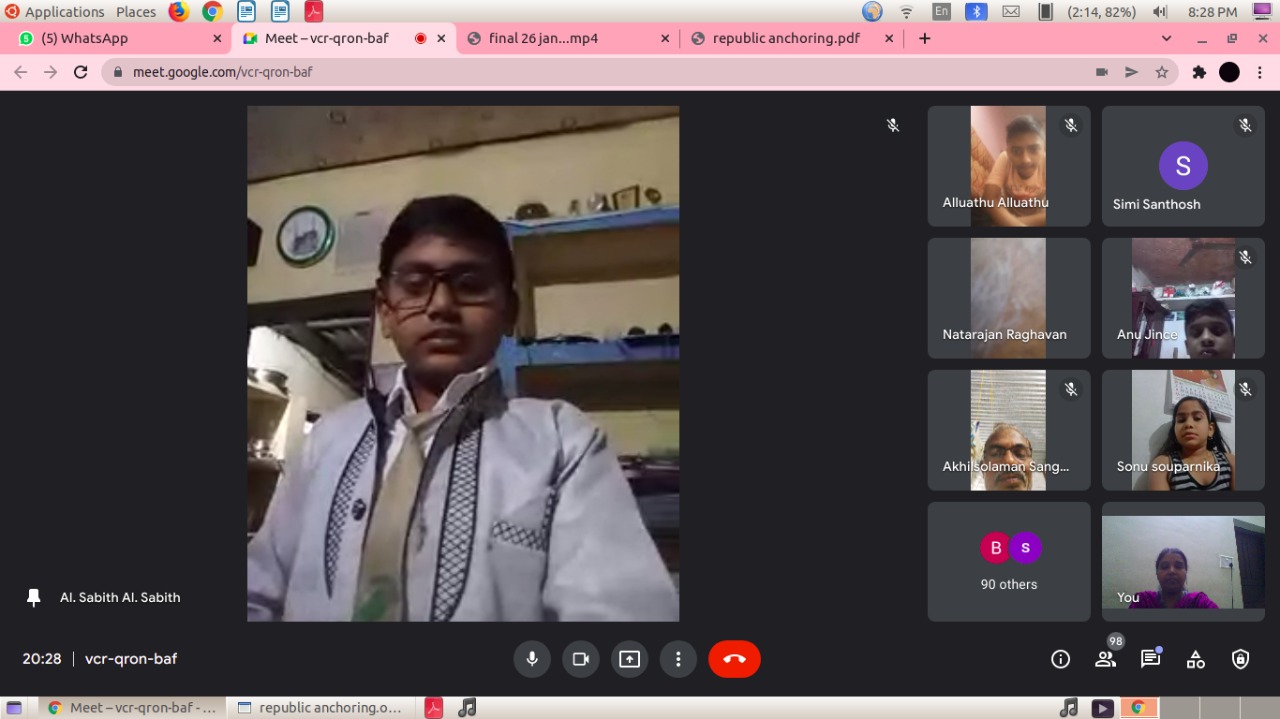Open the Activities panel icon
Viewport: 1280px width, 719px height.
click(1195, 659)
